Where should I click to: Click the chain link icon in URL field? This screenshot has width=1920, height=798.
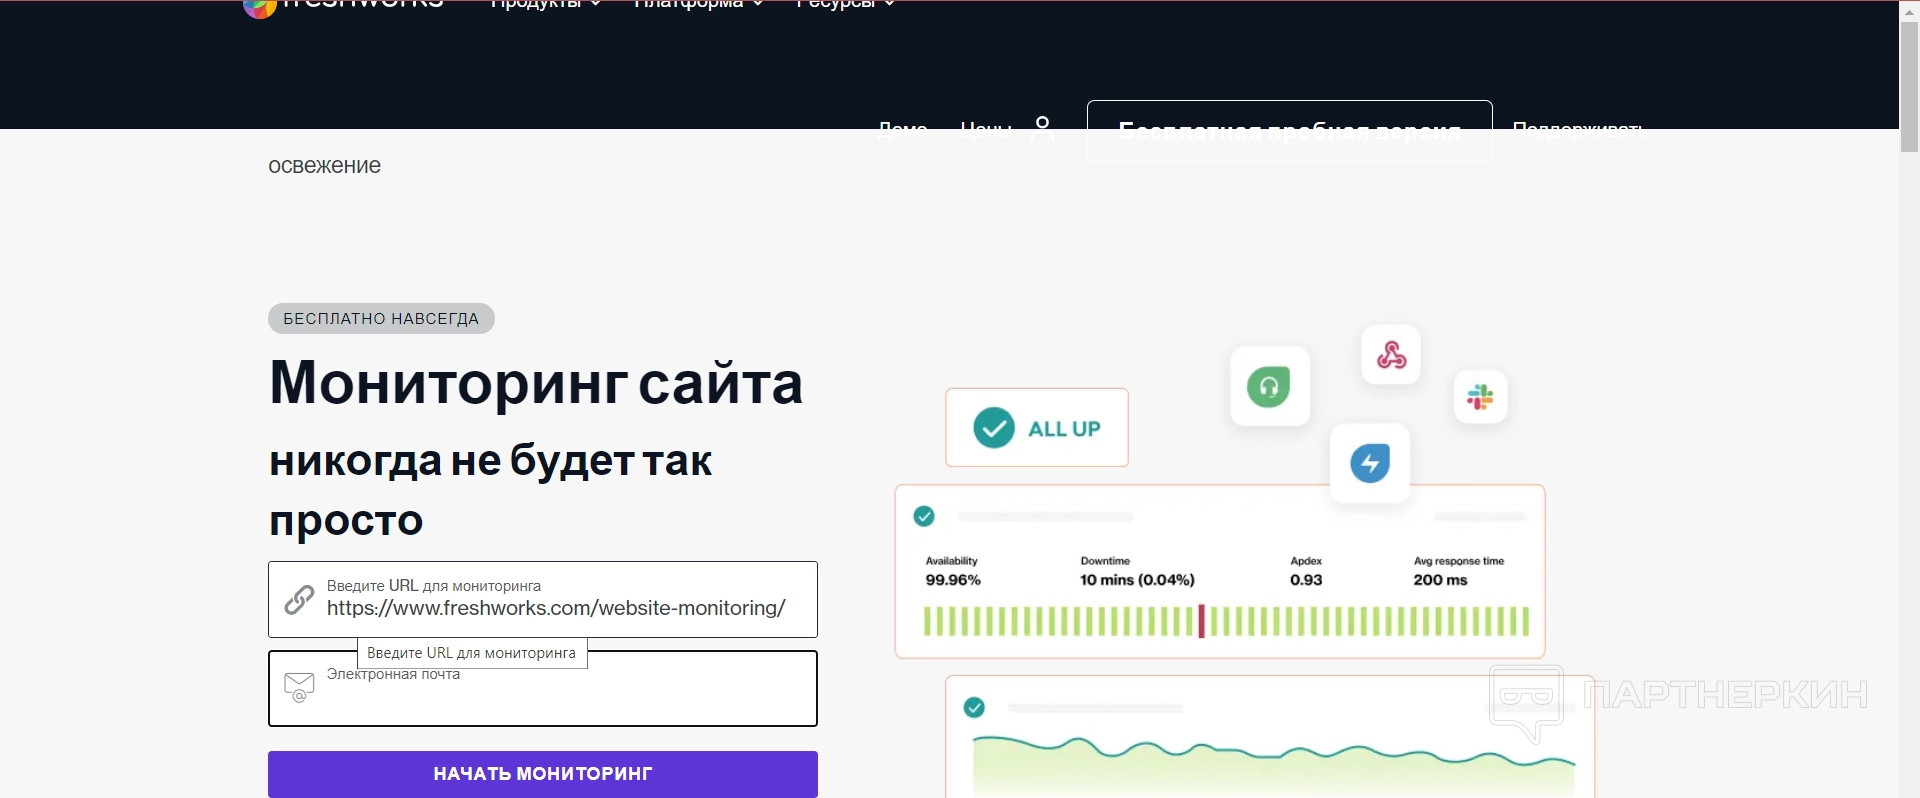point(299,599)
